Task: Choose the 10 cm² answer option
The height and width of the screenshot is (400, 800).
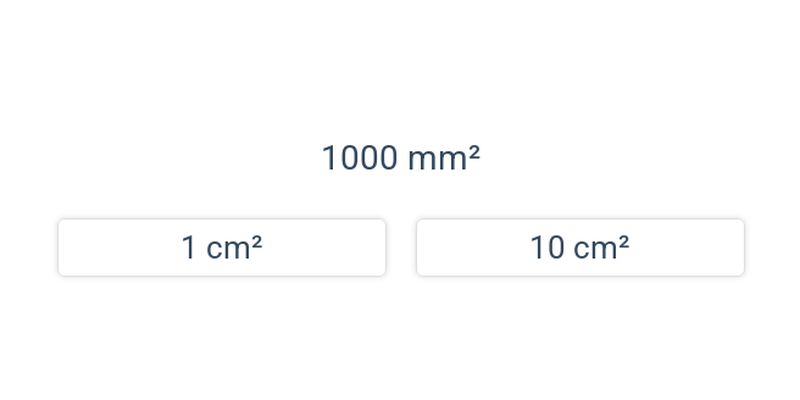Action: (580, 247)
